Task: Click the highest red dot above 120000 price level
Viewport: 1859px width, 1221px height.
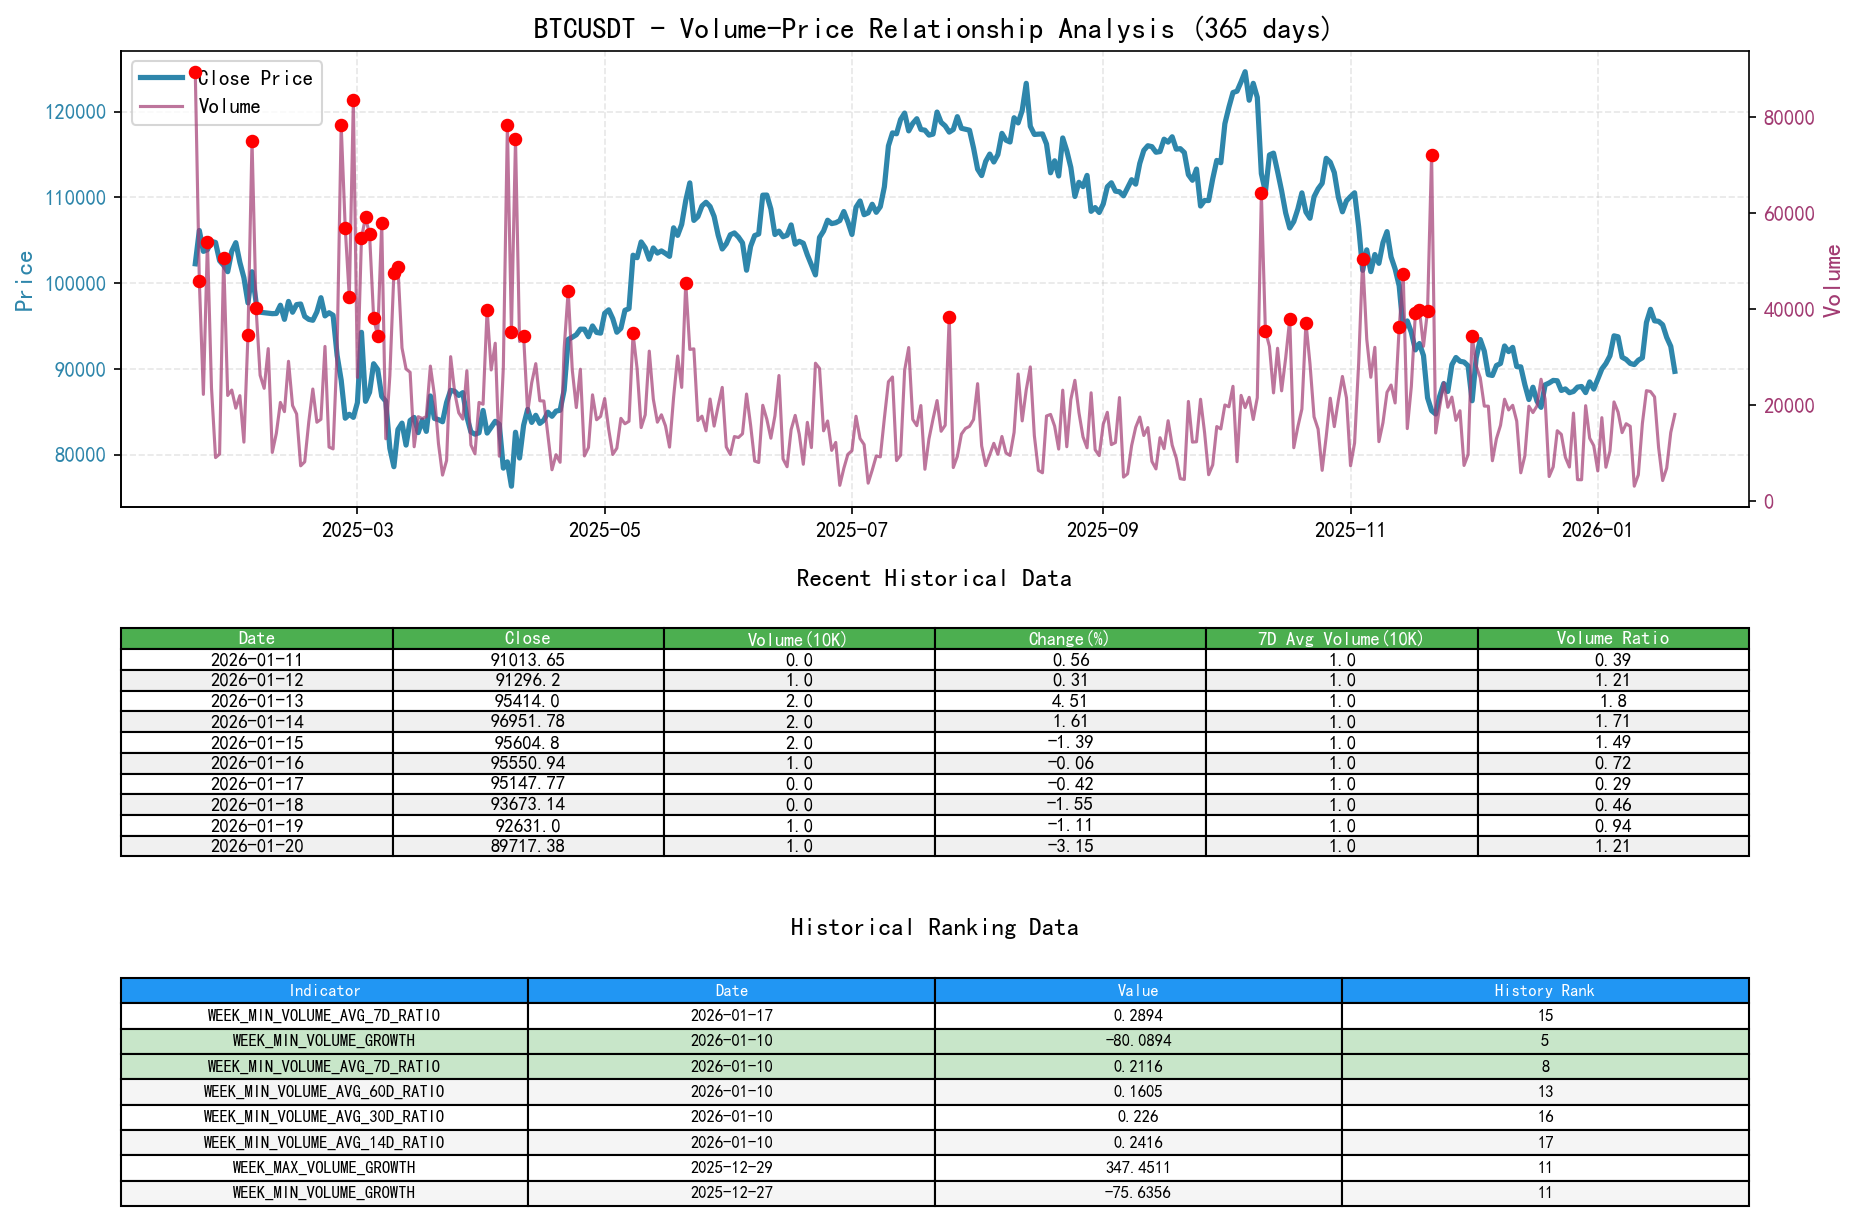Action: click(196, 71)
